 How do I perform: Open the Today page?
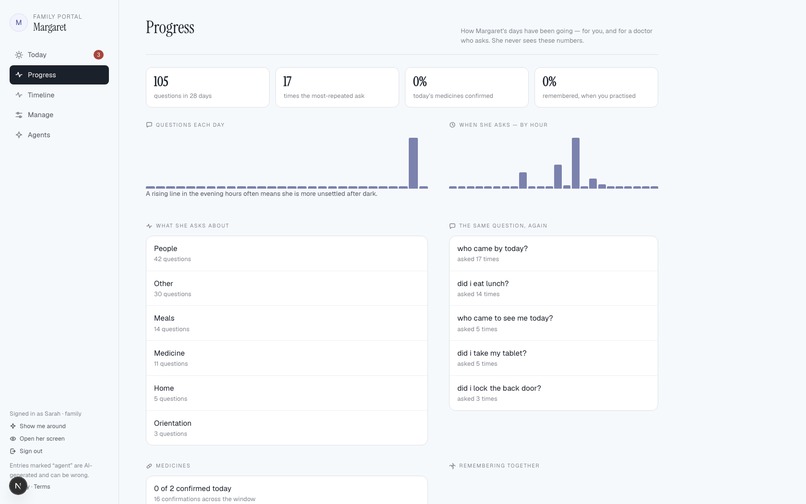(x=59, y=55)
